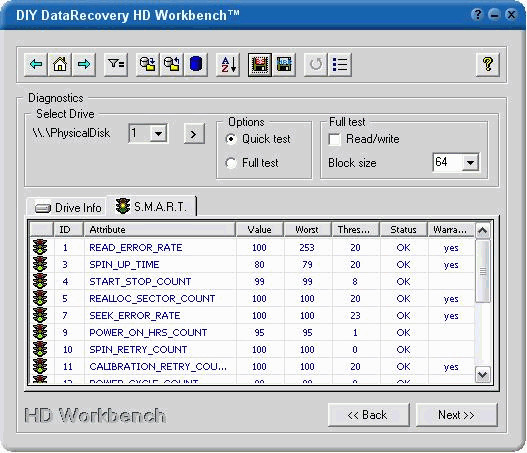Image resolution: width=527 pixels, height=453 pixels.
Task: Select the START_STOP_COUNT attribute text
Action: 140,282
